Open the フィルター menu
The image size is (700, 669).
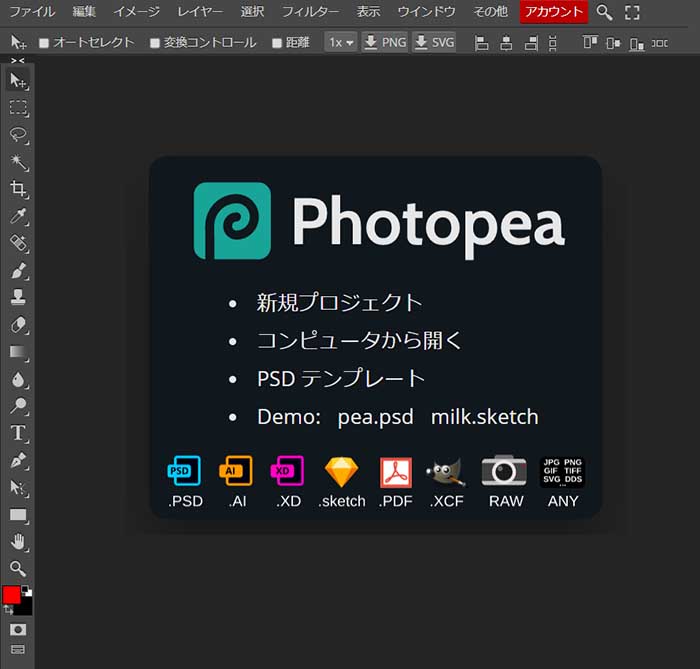tap(310, 12)
